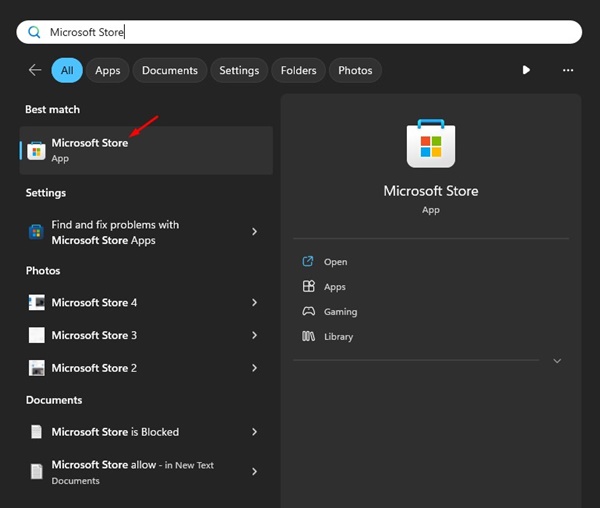600x508 pixels.
Task: Click the Microsoft Store search input field
Action: coord(299,32)
